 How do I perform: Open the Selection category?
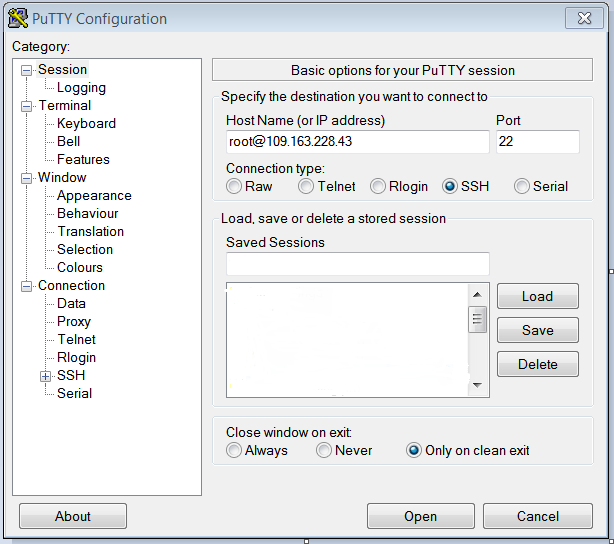click(85, 249)
